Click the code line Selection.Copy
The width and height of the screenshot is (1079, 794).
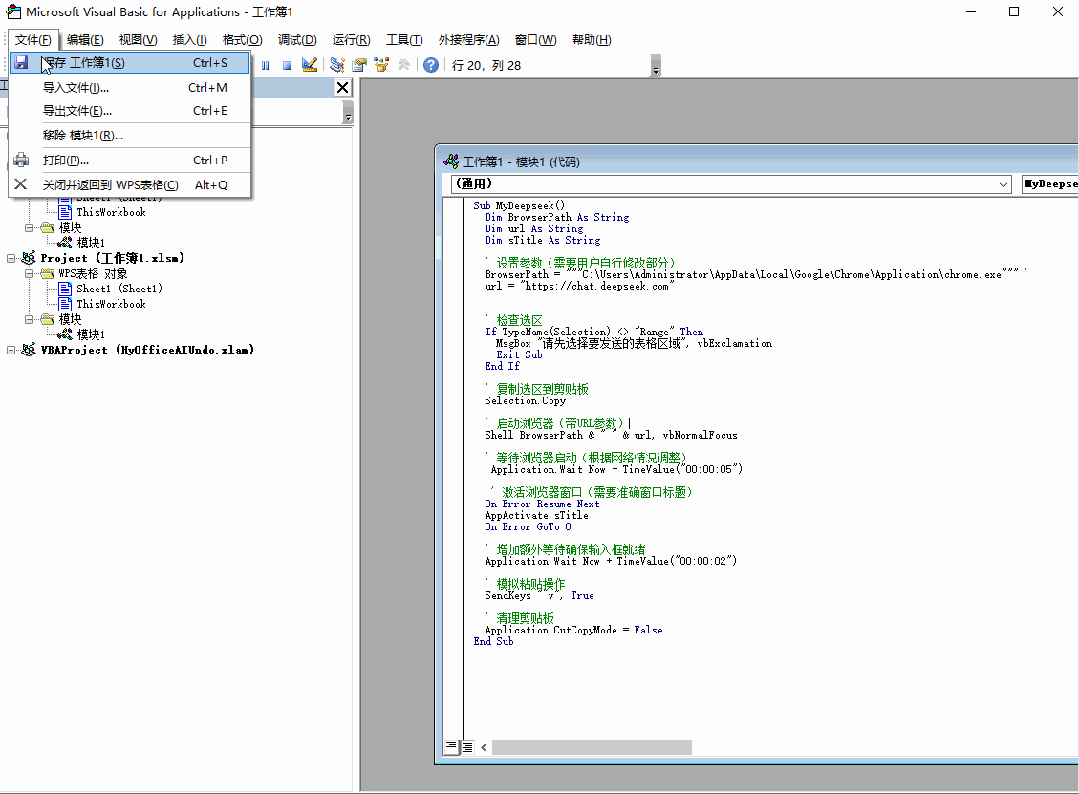(525, 400)
